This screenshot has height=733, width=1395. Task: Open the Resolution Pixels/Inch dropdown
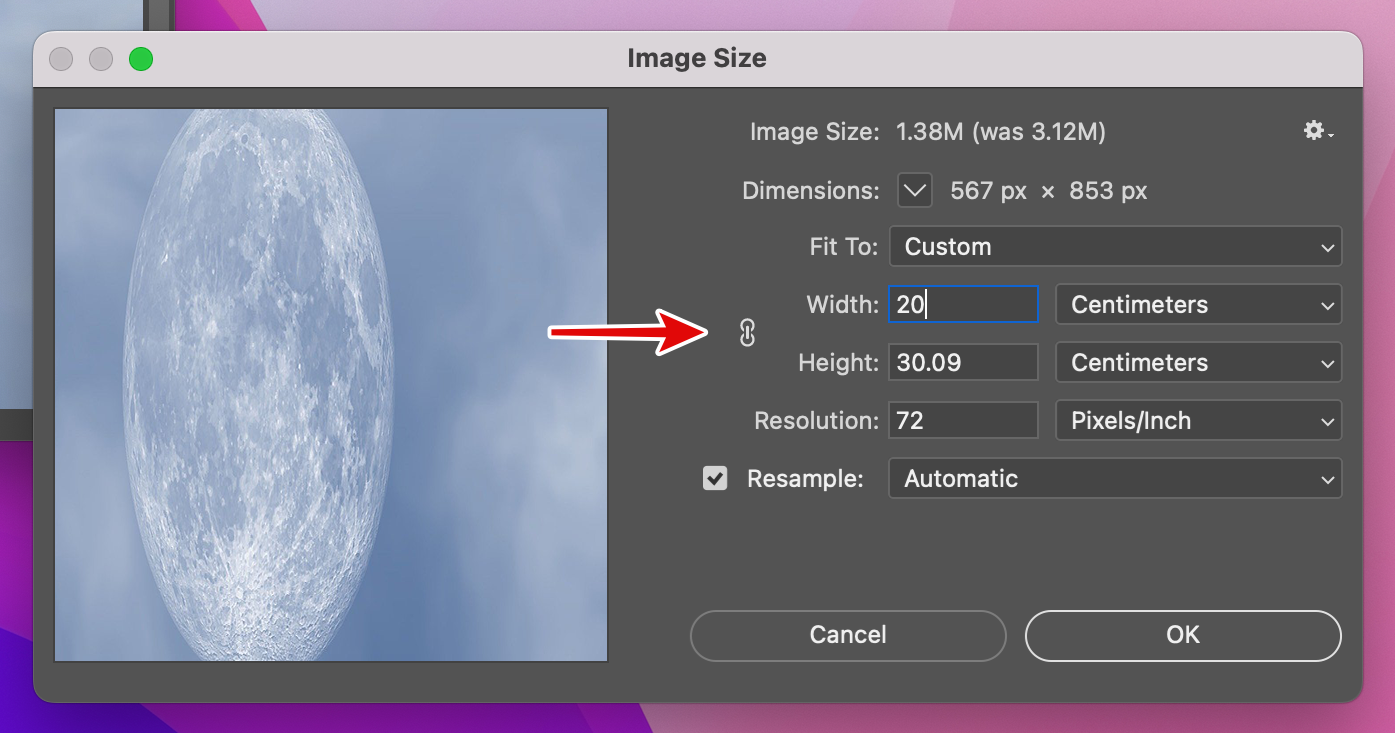1198,421
